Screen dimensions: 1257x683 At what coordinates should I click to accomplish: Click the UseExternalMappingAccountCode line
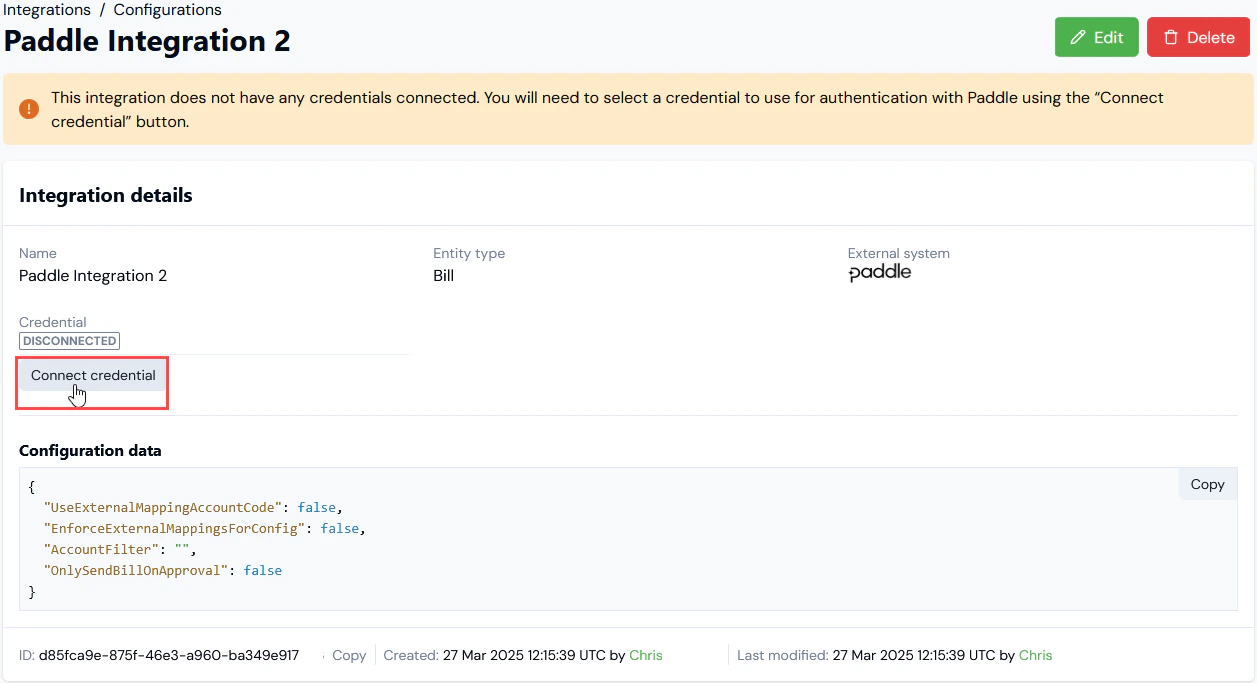[193, 507]
